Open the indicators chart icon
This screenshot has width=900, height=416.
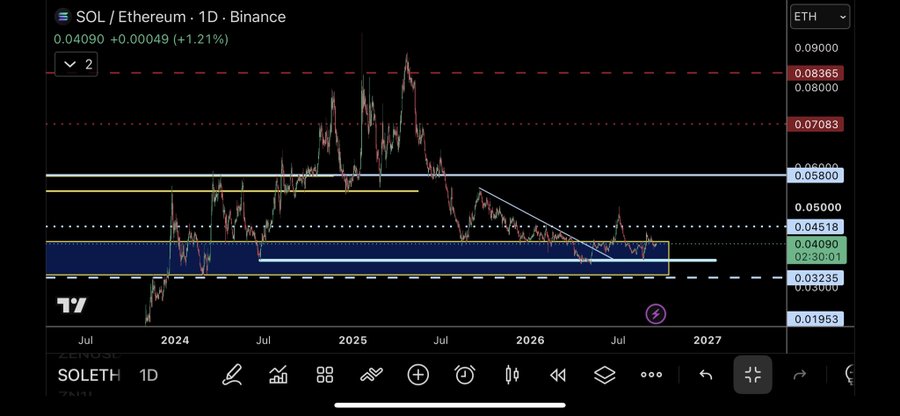pyautogui.click(x=278, y=375)
